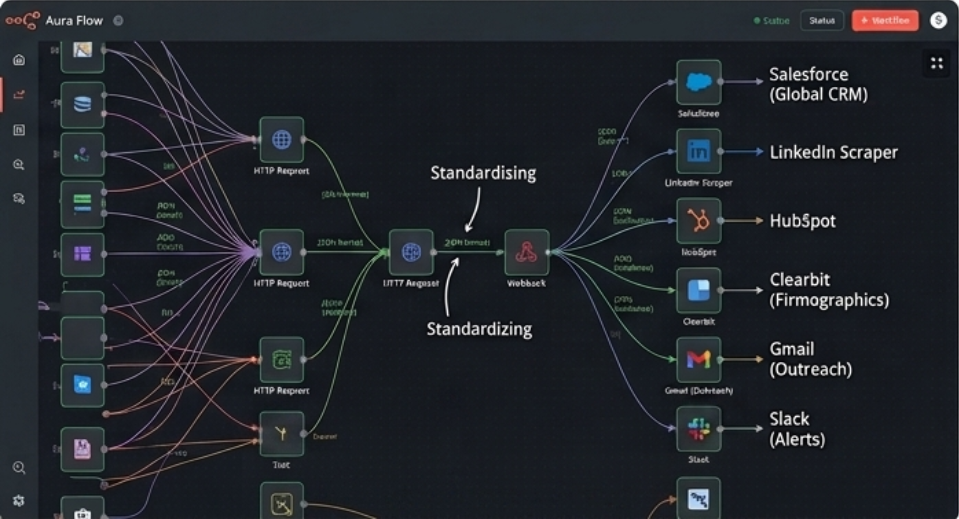The width and height of the screenshot is (959, 519).
Task: Select the Salesforce cloud node
Action: click(698, 82)
